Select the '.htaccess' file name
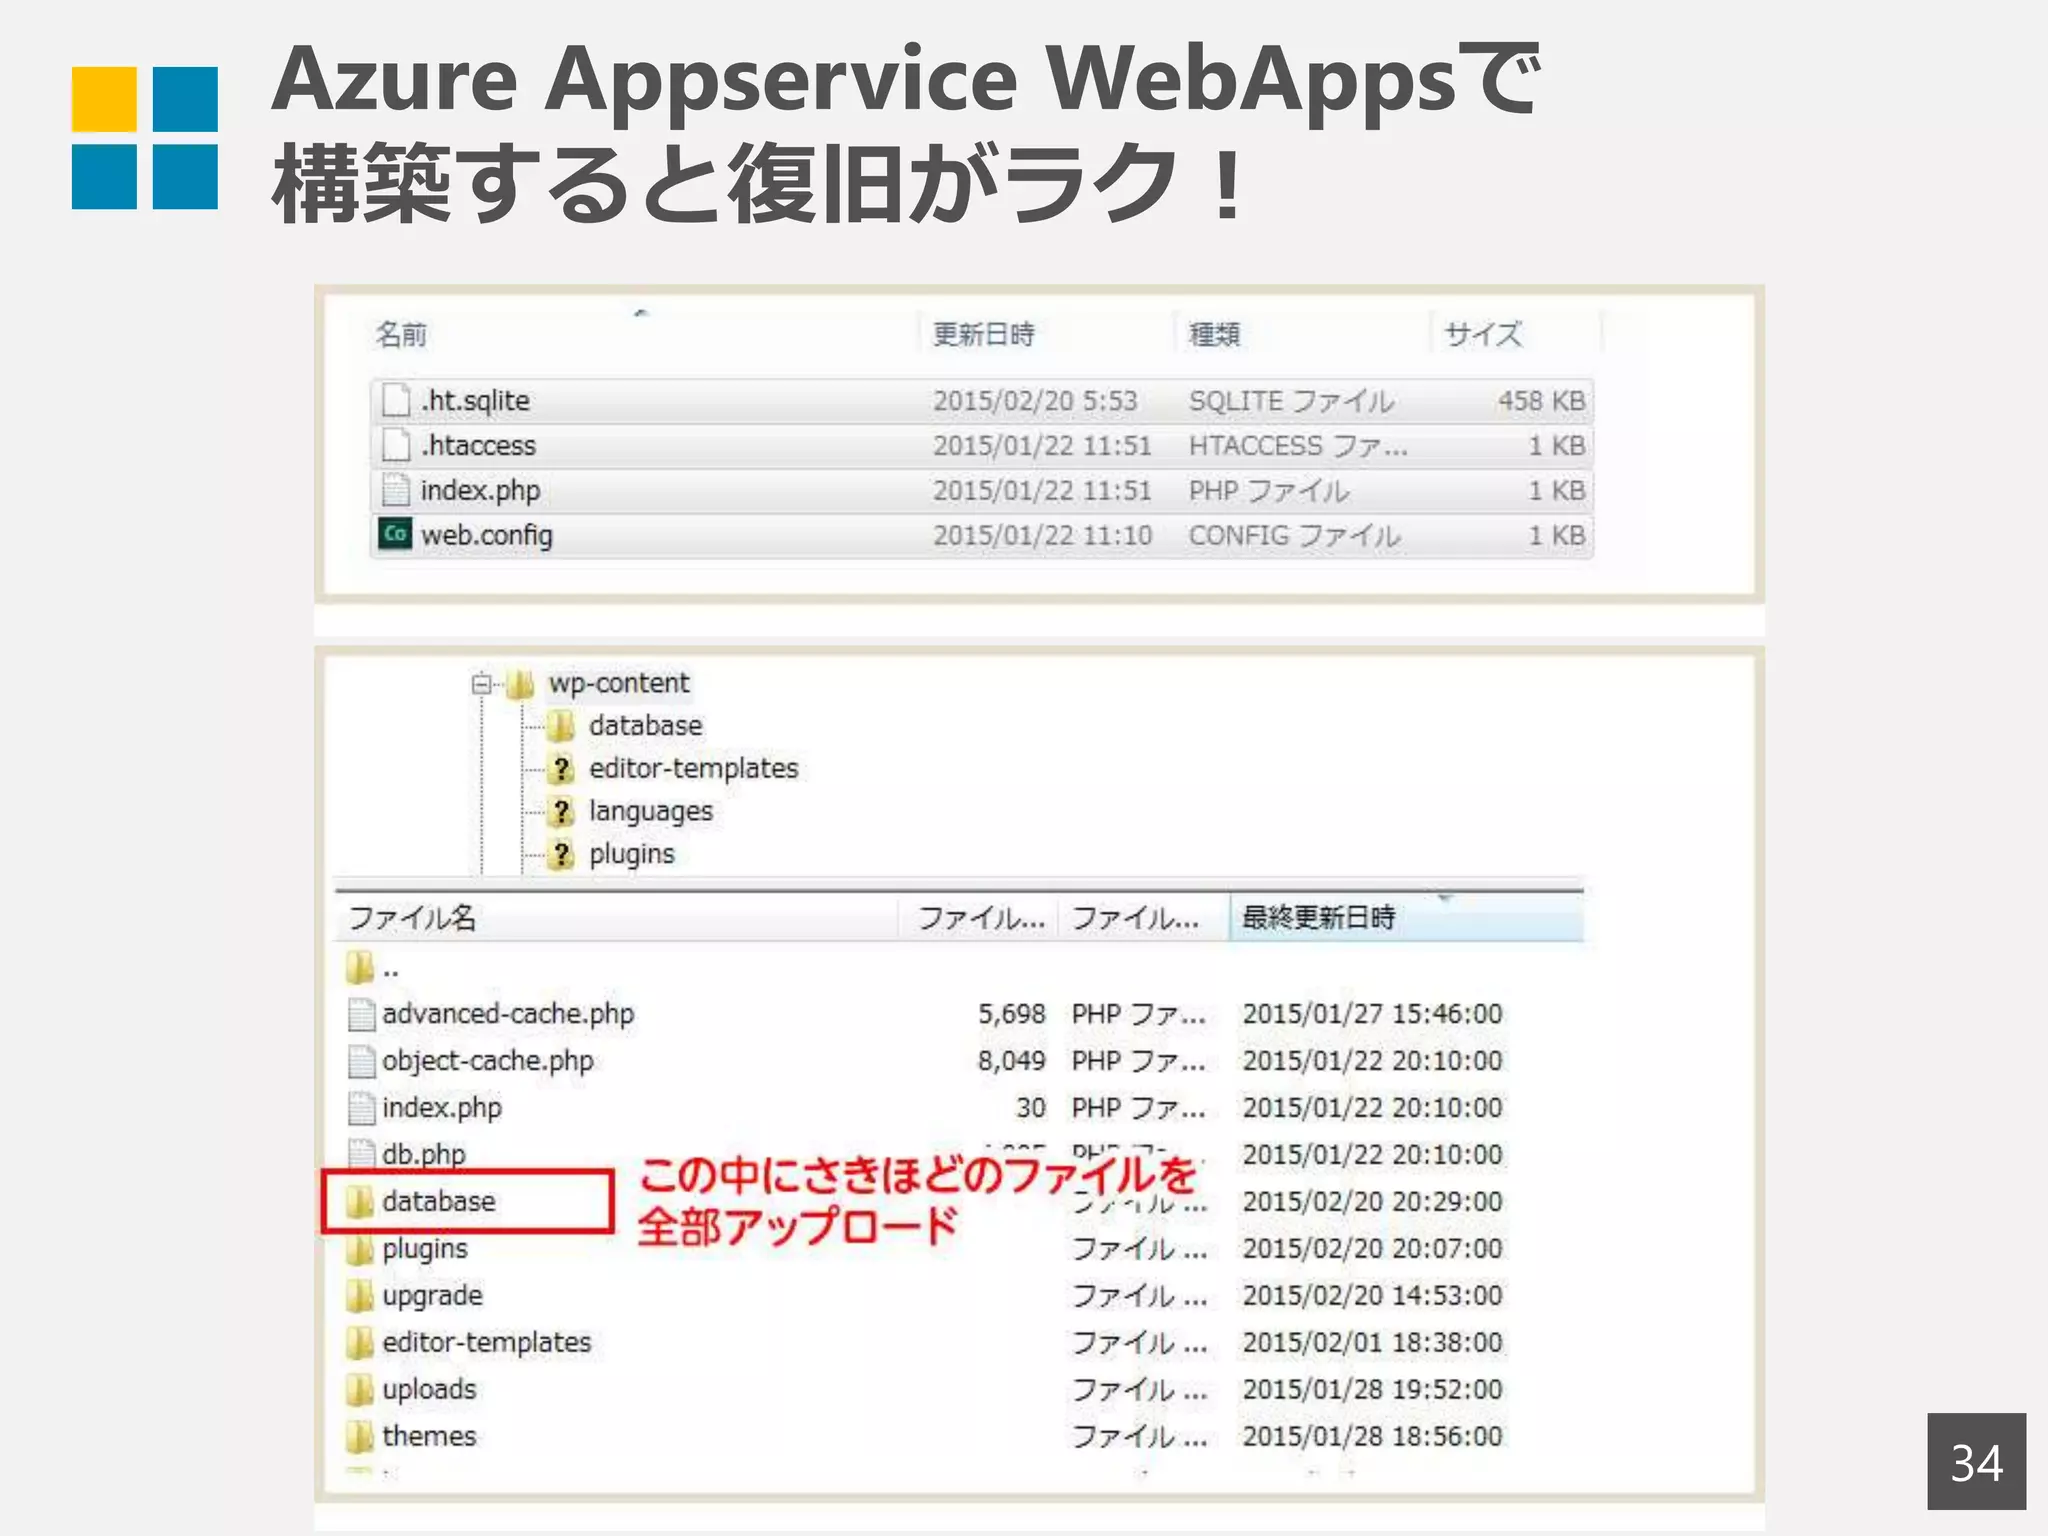The width and height of the screenshot is (2048, 1536). 478,446
